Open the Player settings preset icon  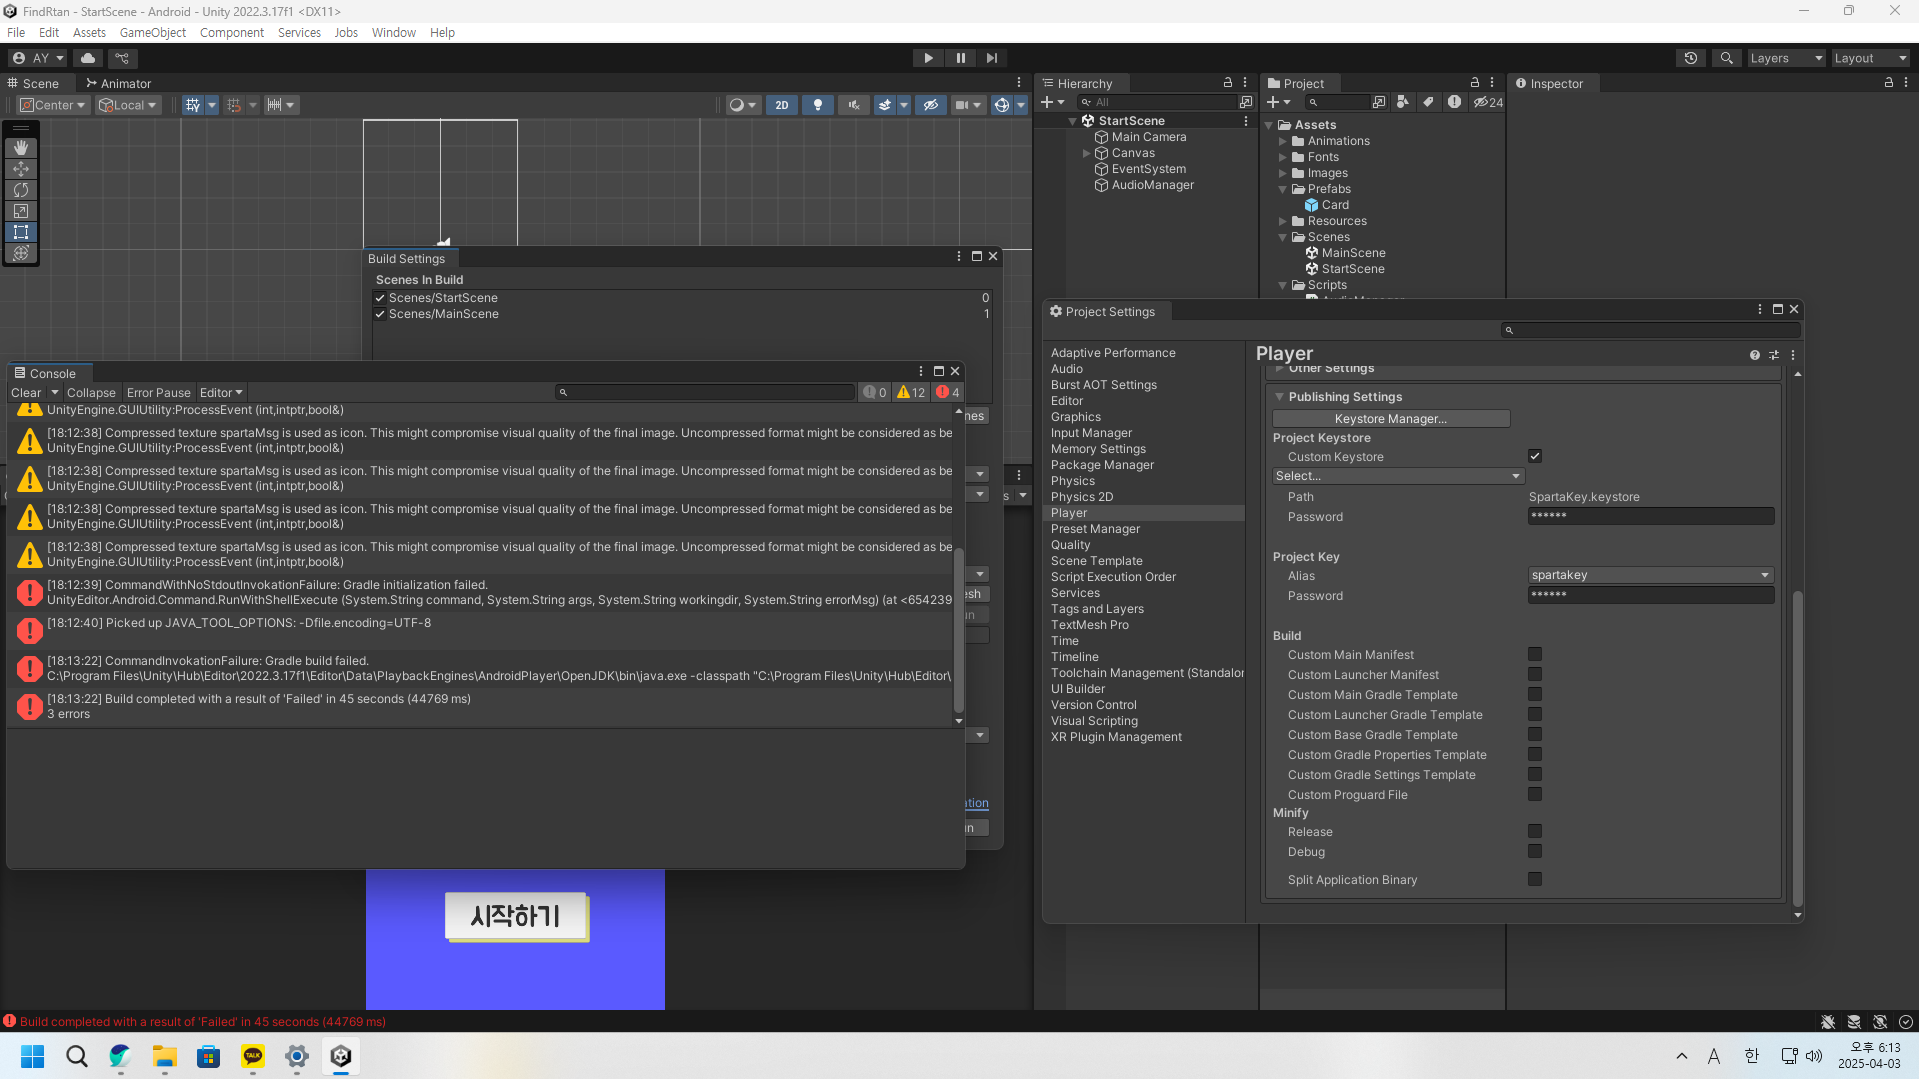point(1774,355)
